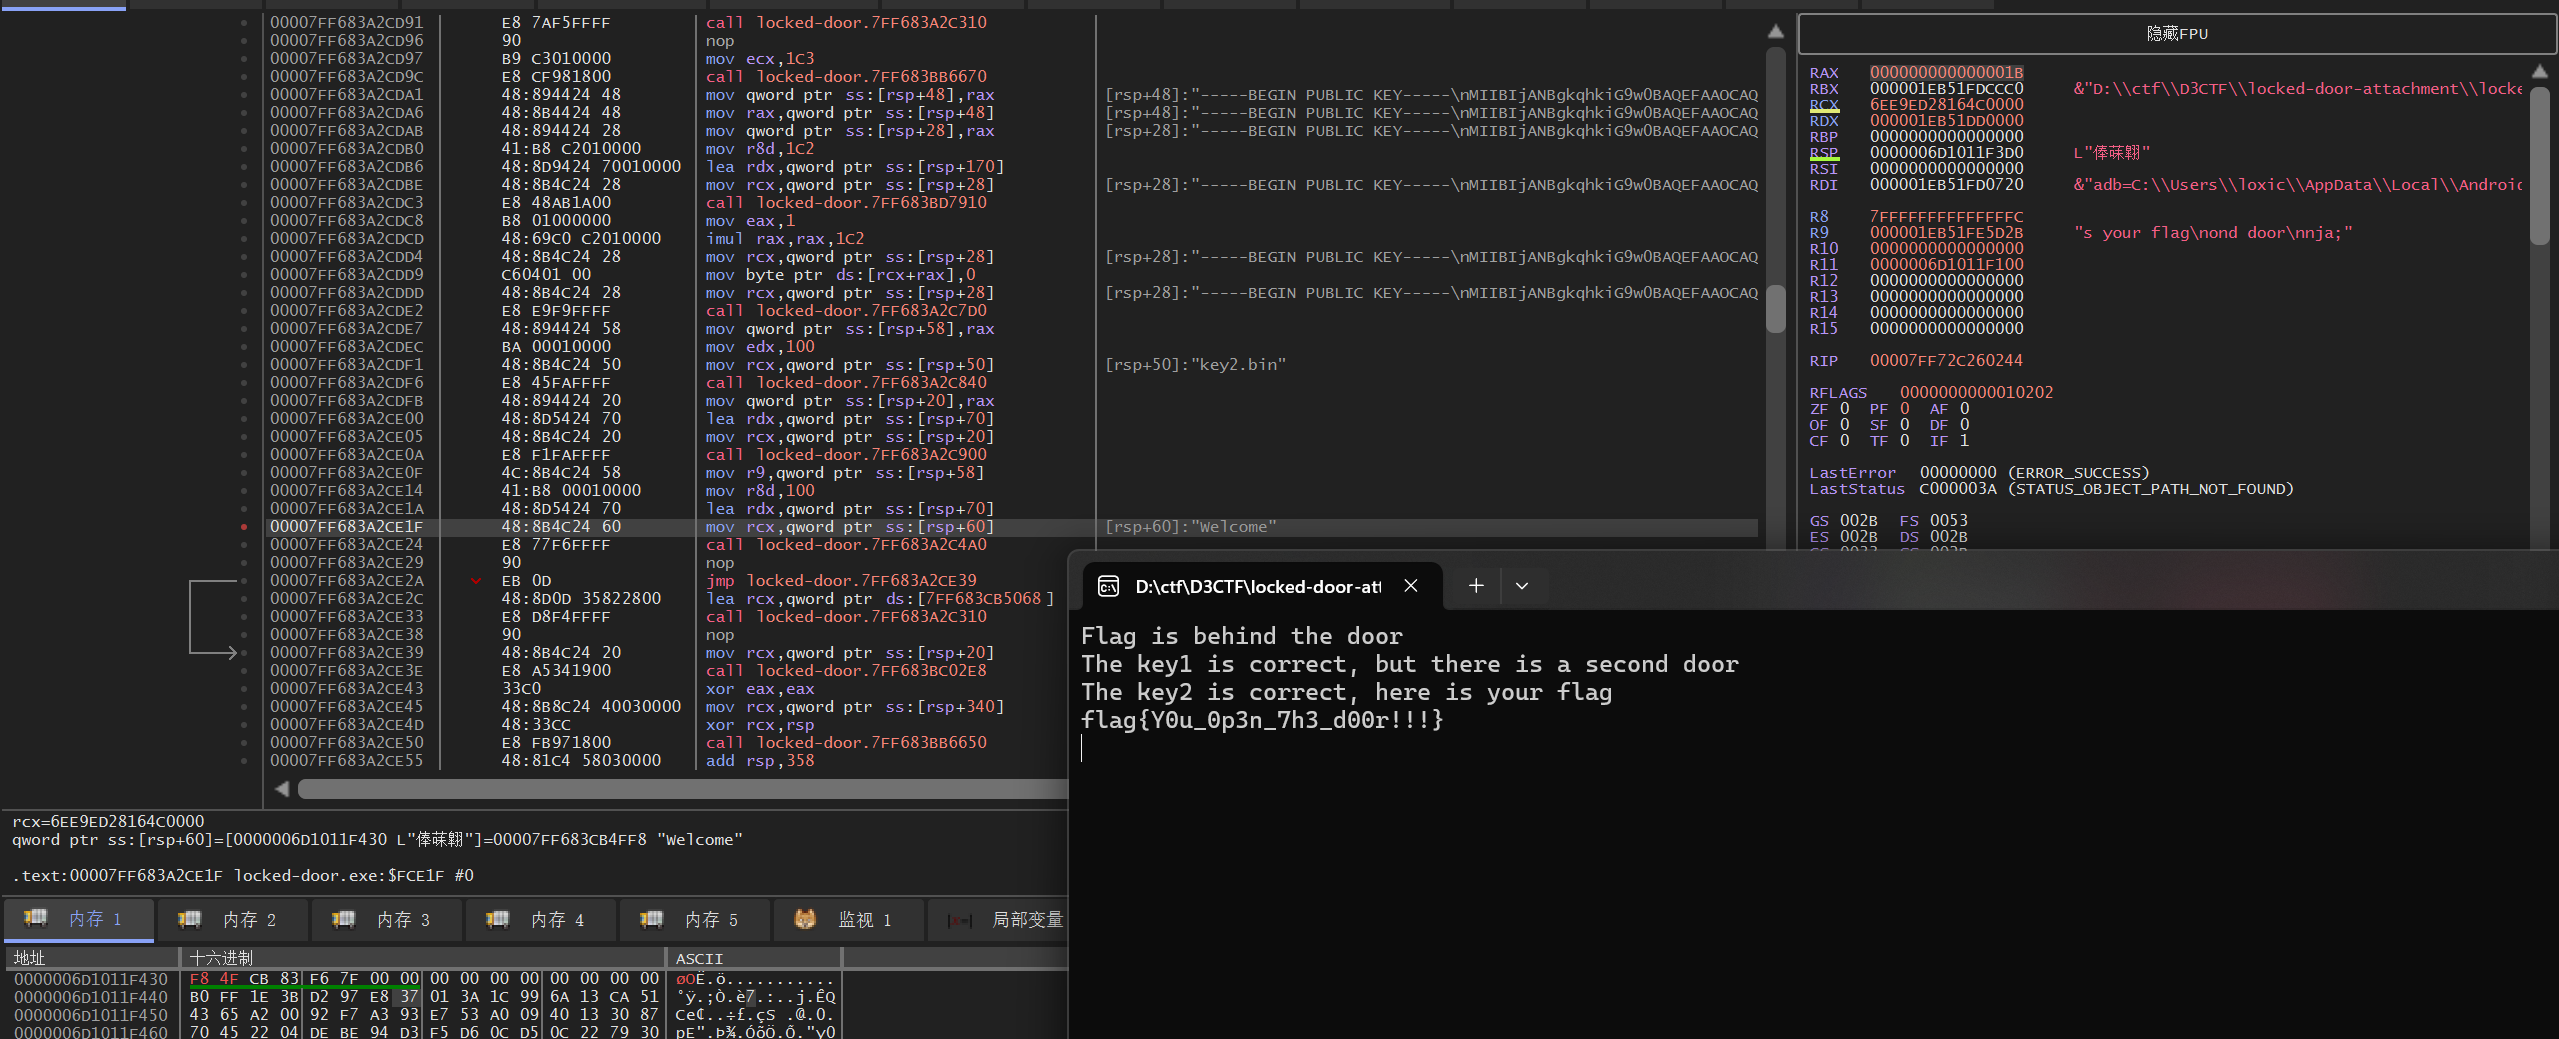
Task: Toggle breakpoint bullet beside address 00007FF683A2CE24
Action: 244,545
